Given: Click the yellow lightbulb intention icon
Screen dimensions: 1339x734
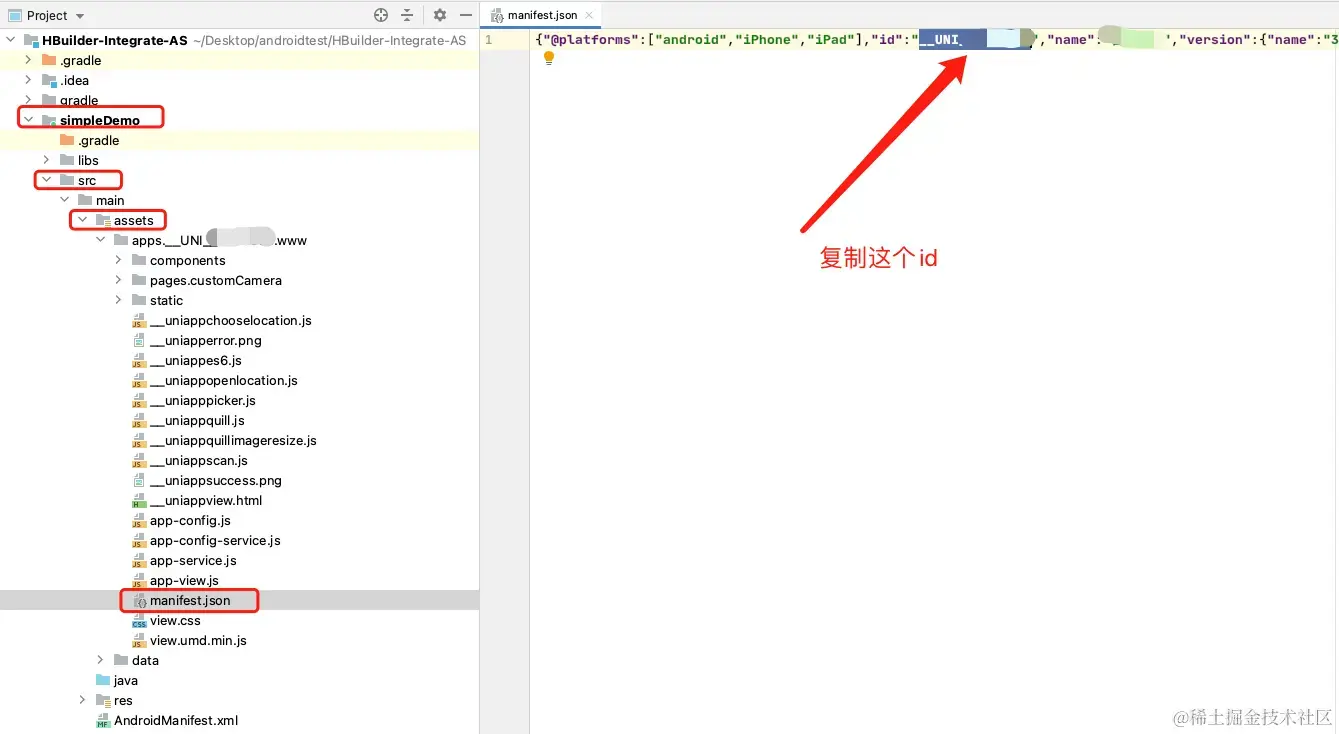Looking at the screenshot, I should [x=548, y=59].
